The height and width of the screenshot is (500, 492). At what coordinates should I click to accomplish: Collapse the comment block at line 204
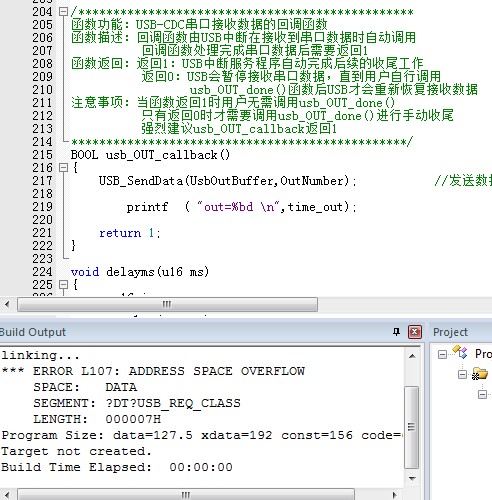63,12
